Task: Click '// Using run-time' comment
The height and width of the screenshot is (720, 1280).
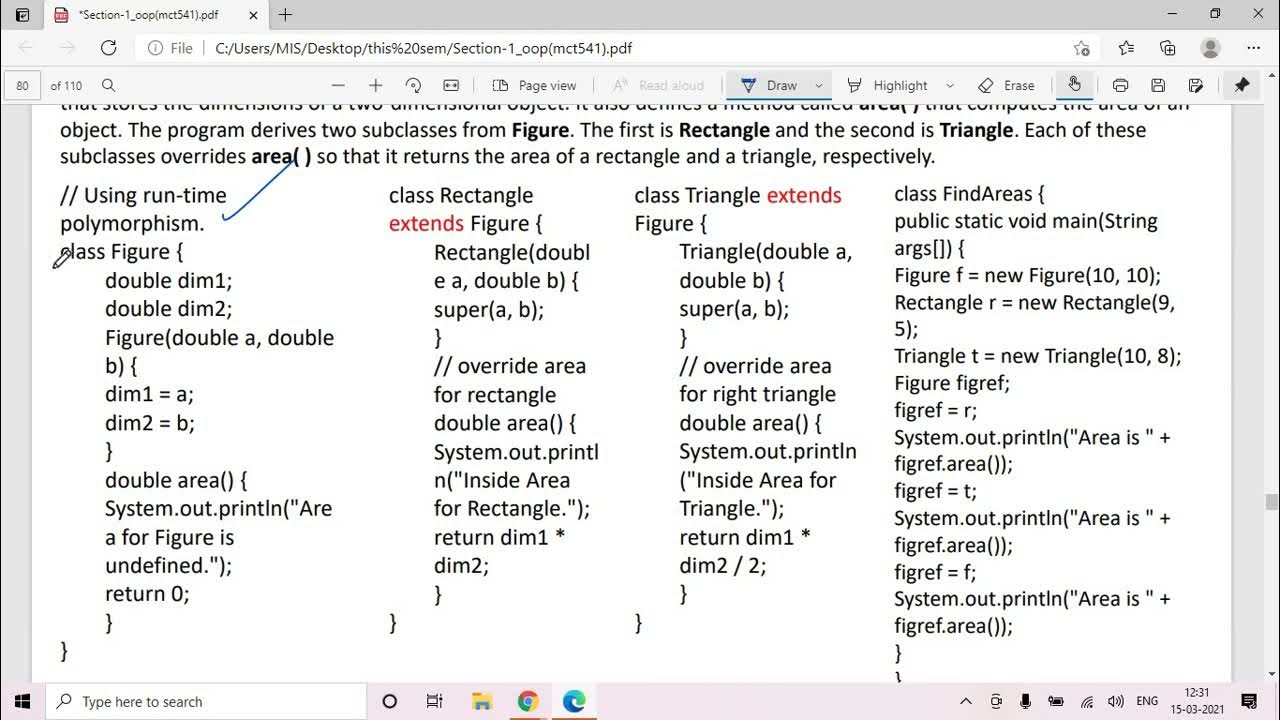Action: coord(143,195)
